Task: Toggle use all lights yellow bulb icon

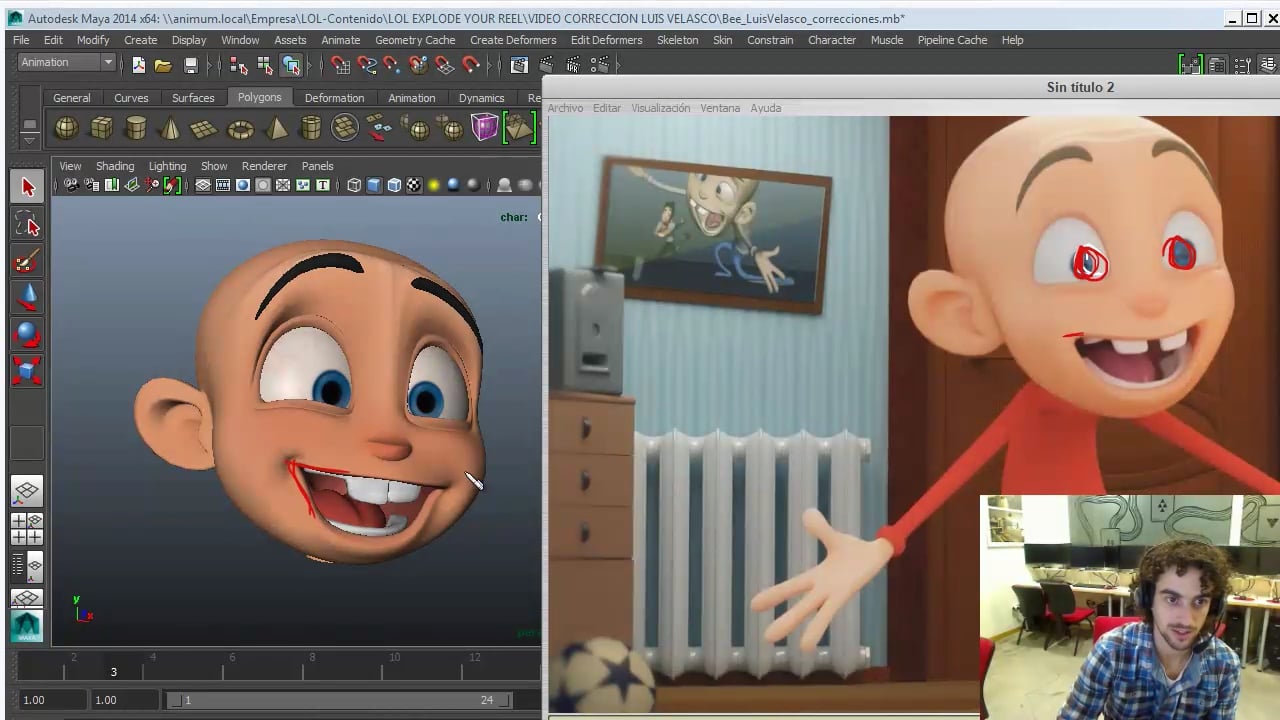Action: (x=434, y=185)
